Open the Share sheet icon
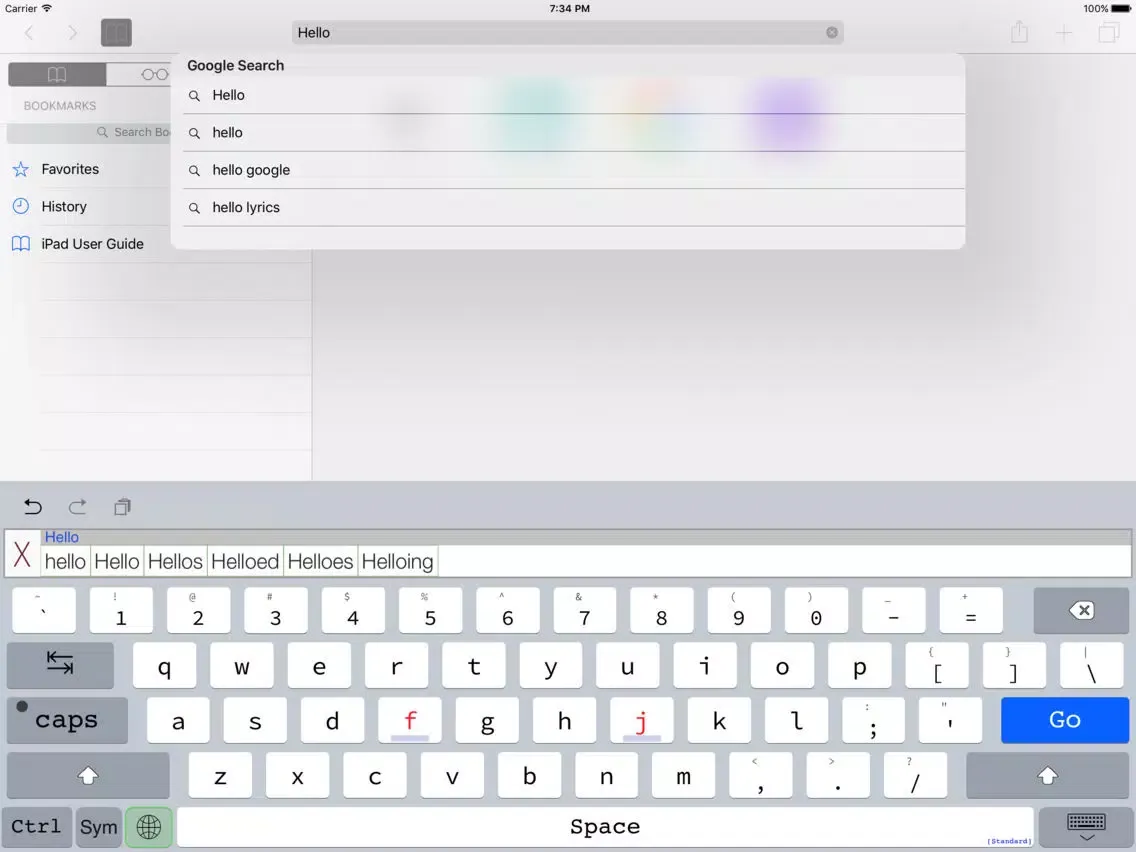 tap(1019, 33)
